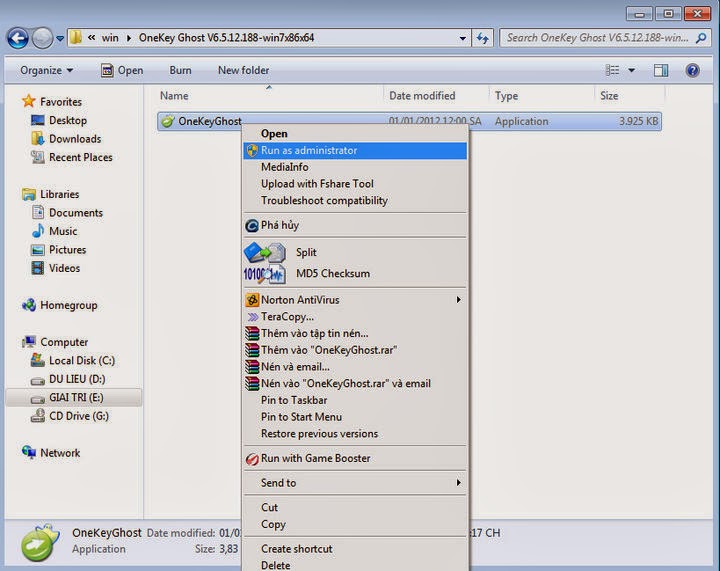Image resolution: width=720 pixels, height=571 pixels.
Task: Click the Forward navigation arrow
Action: (43, 38)
